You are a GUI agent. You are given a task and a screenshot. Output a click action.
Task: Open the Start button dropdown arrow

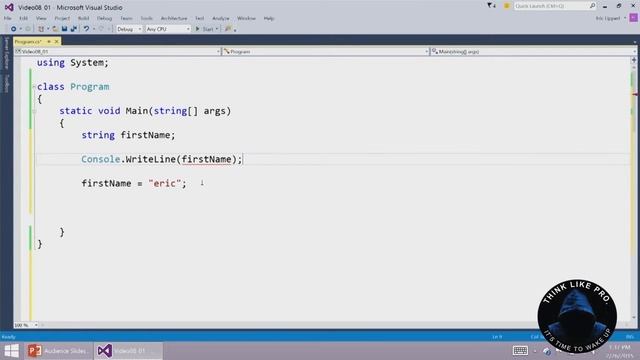[x=217, y=29]
